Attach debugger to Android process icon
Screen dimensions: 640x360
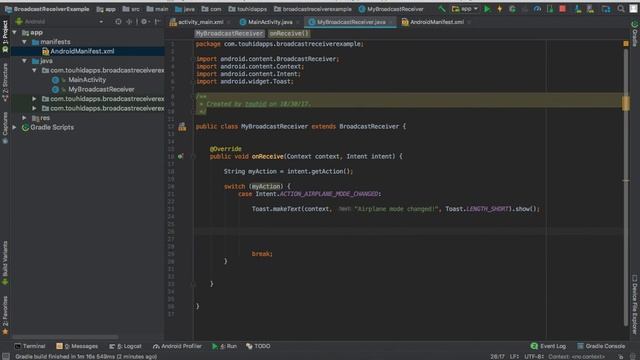(550, 9)
